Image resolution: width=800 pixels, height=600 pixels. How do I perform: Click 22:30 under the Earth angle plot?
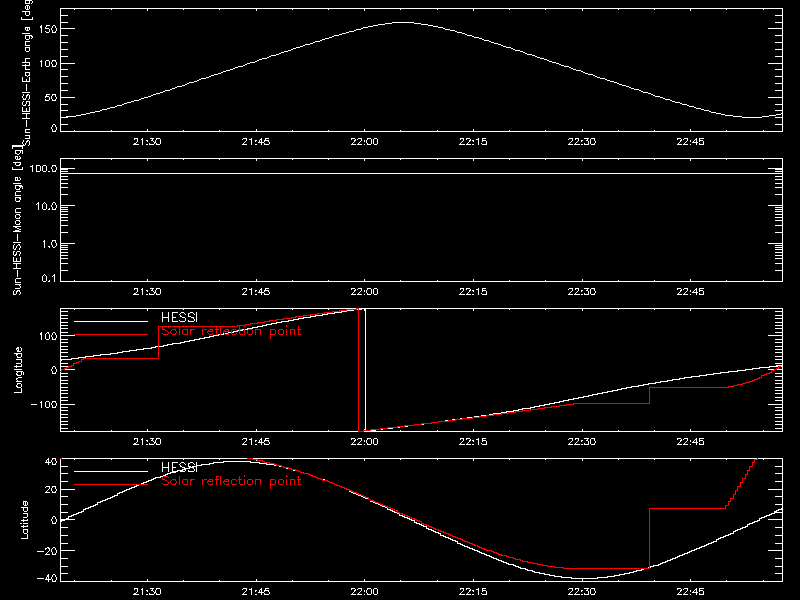[x=582, y=142]
